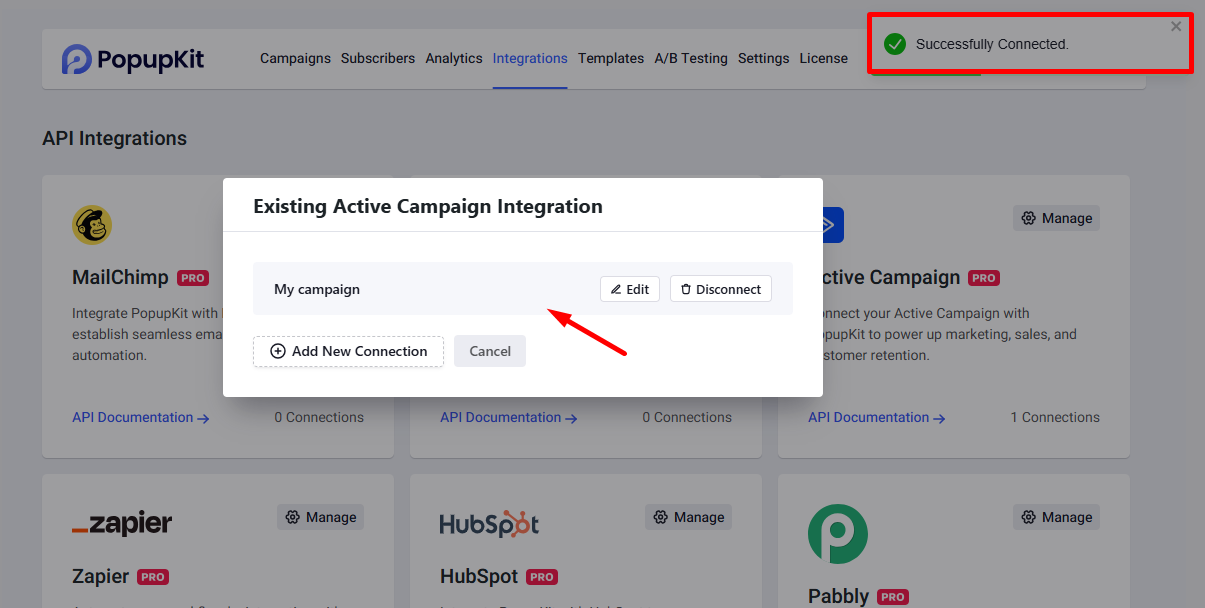Click the HubSpot logo
Screen dimensions: 1205x608
pos(489,524)
